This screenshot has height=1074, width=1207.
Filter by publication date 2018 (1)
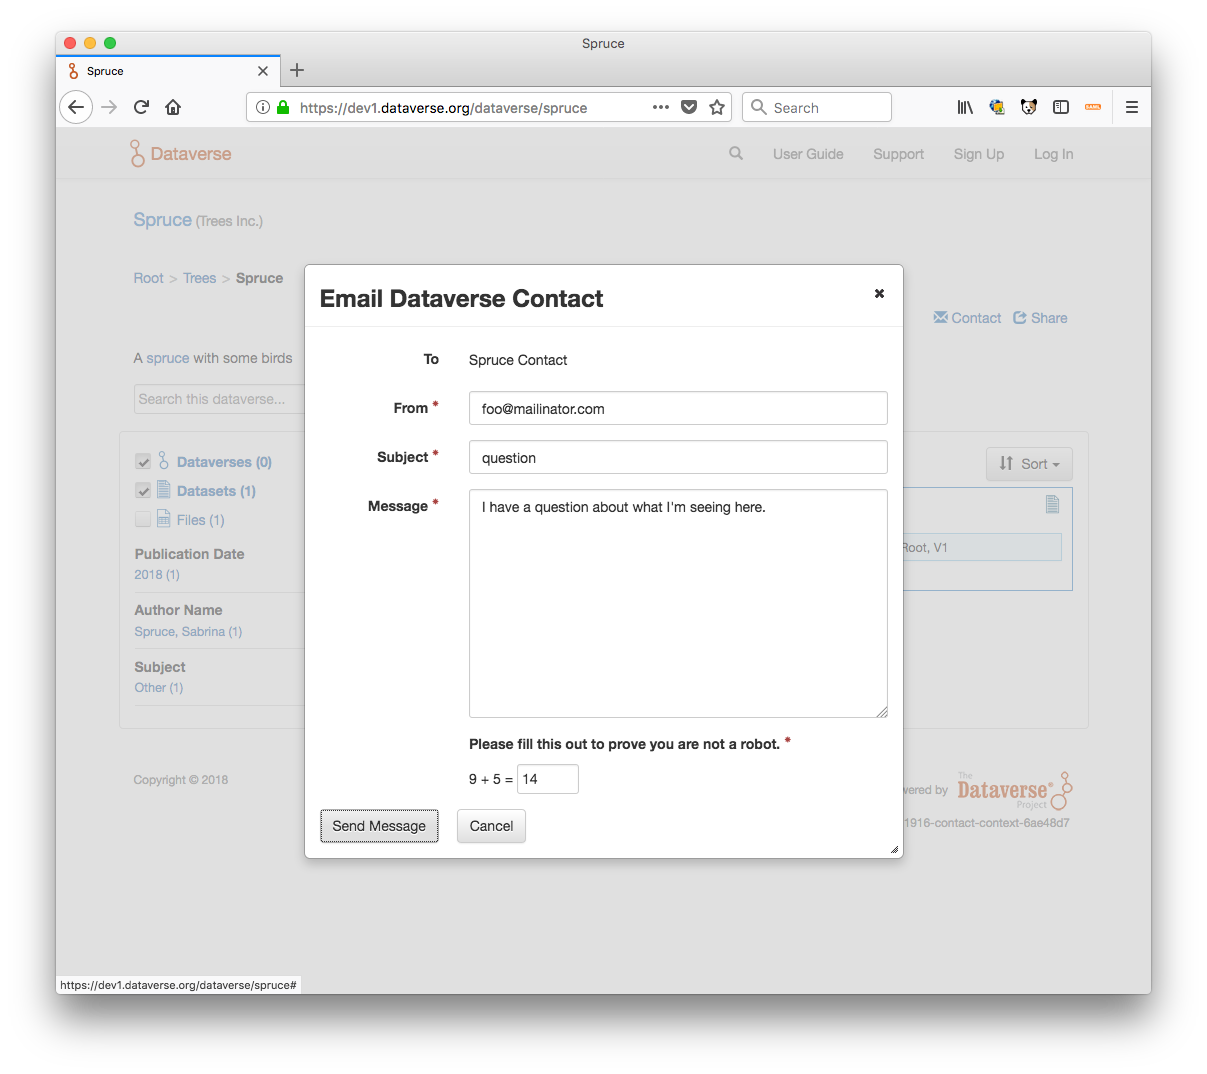click(x=157, y=574)
